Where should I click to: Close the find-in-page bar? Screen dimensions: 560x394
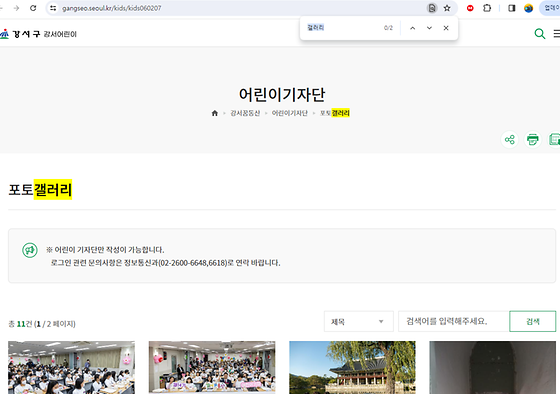point(446,28)
